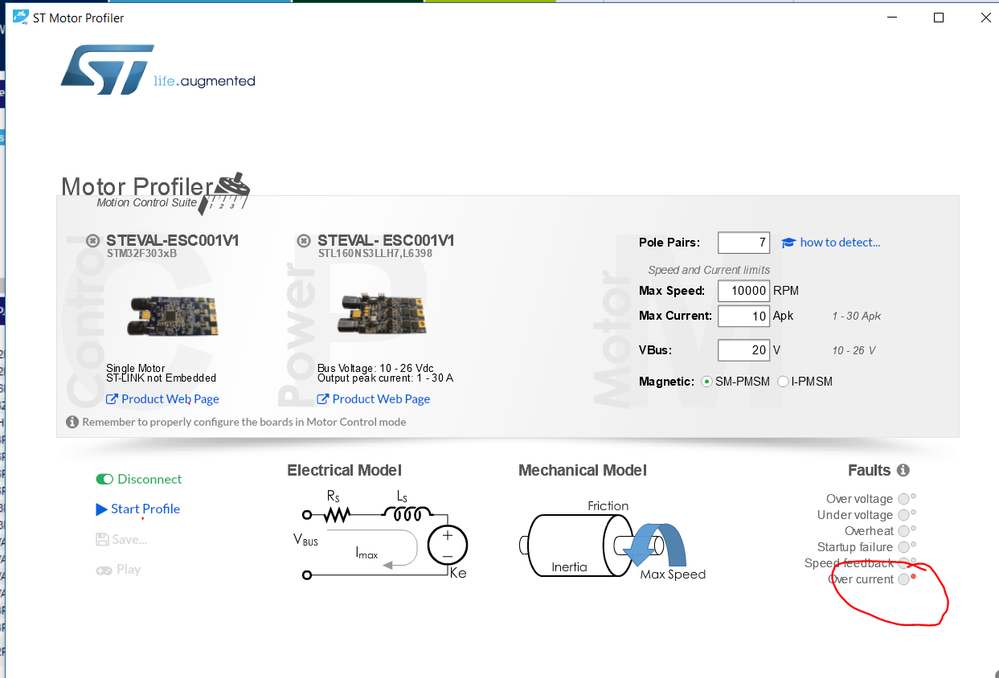The width and height of the screenshot is (999, 678).
Task: Click the ST Motor Profiler title bar app icon
Action: pos(20,17)
